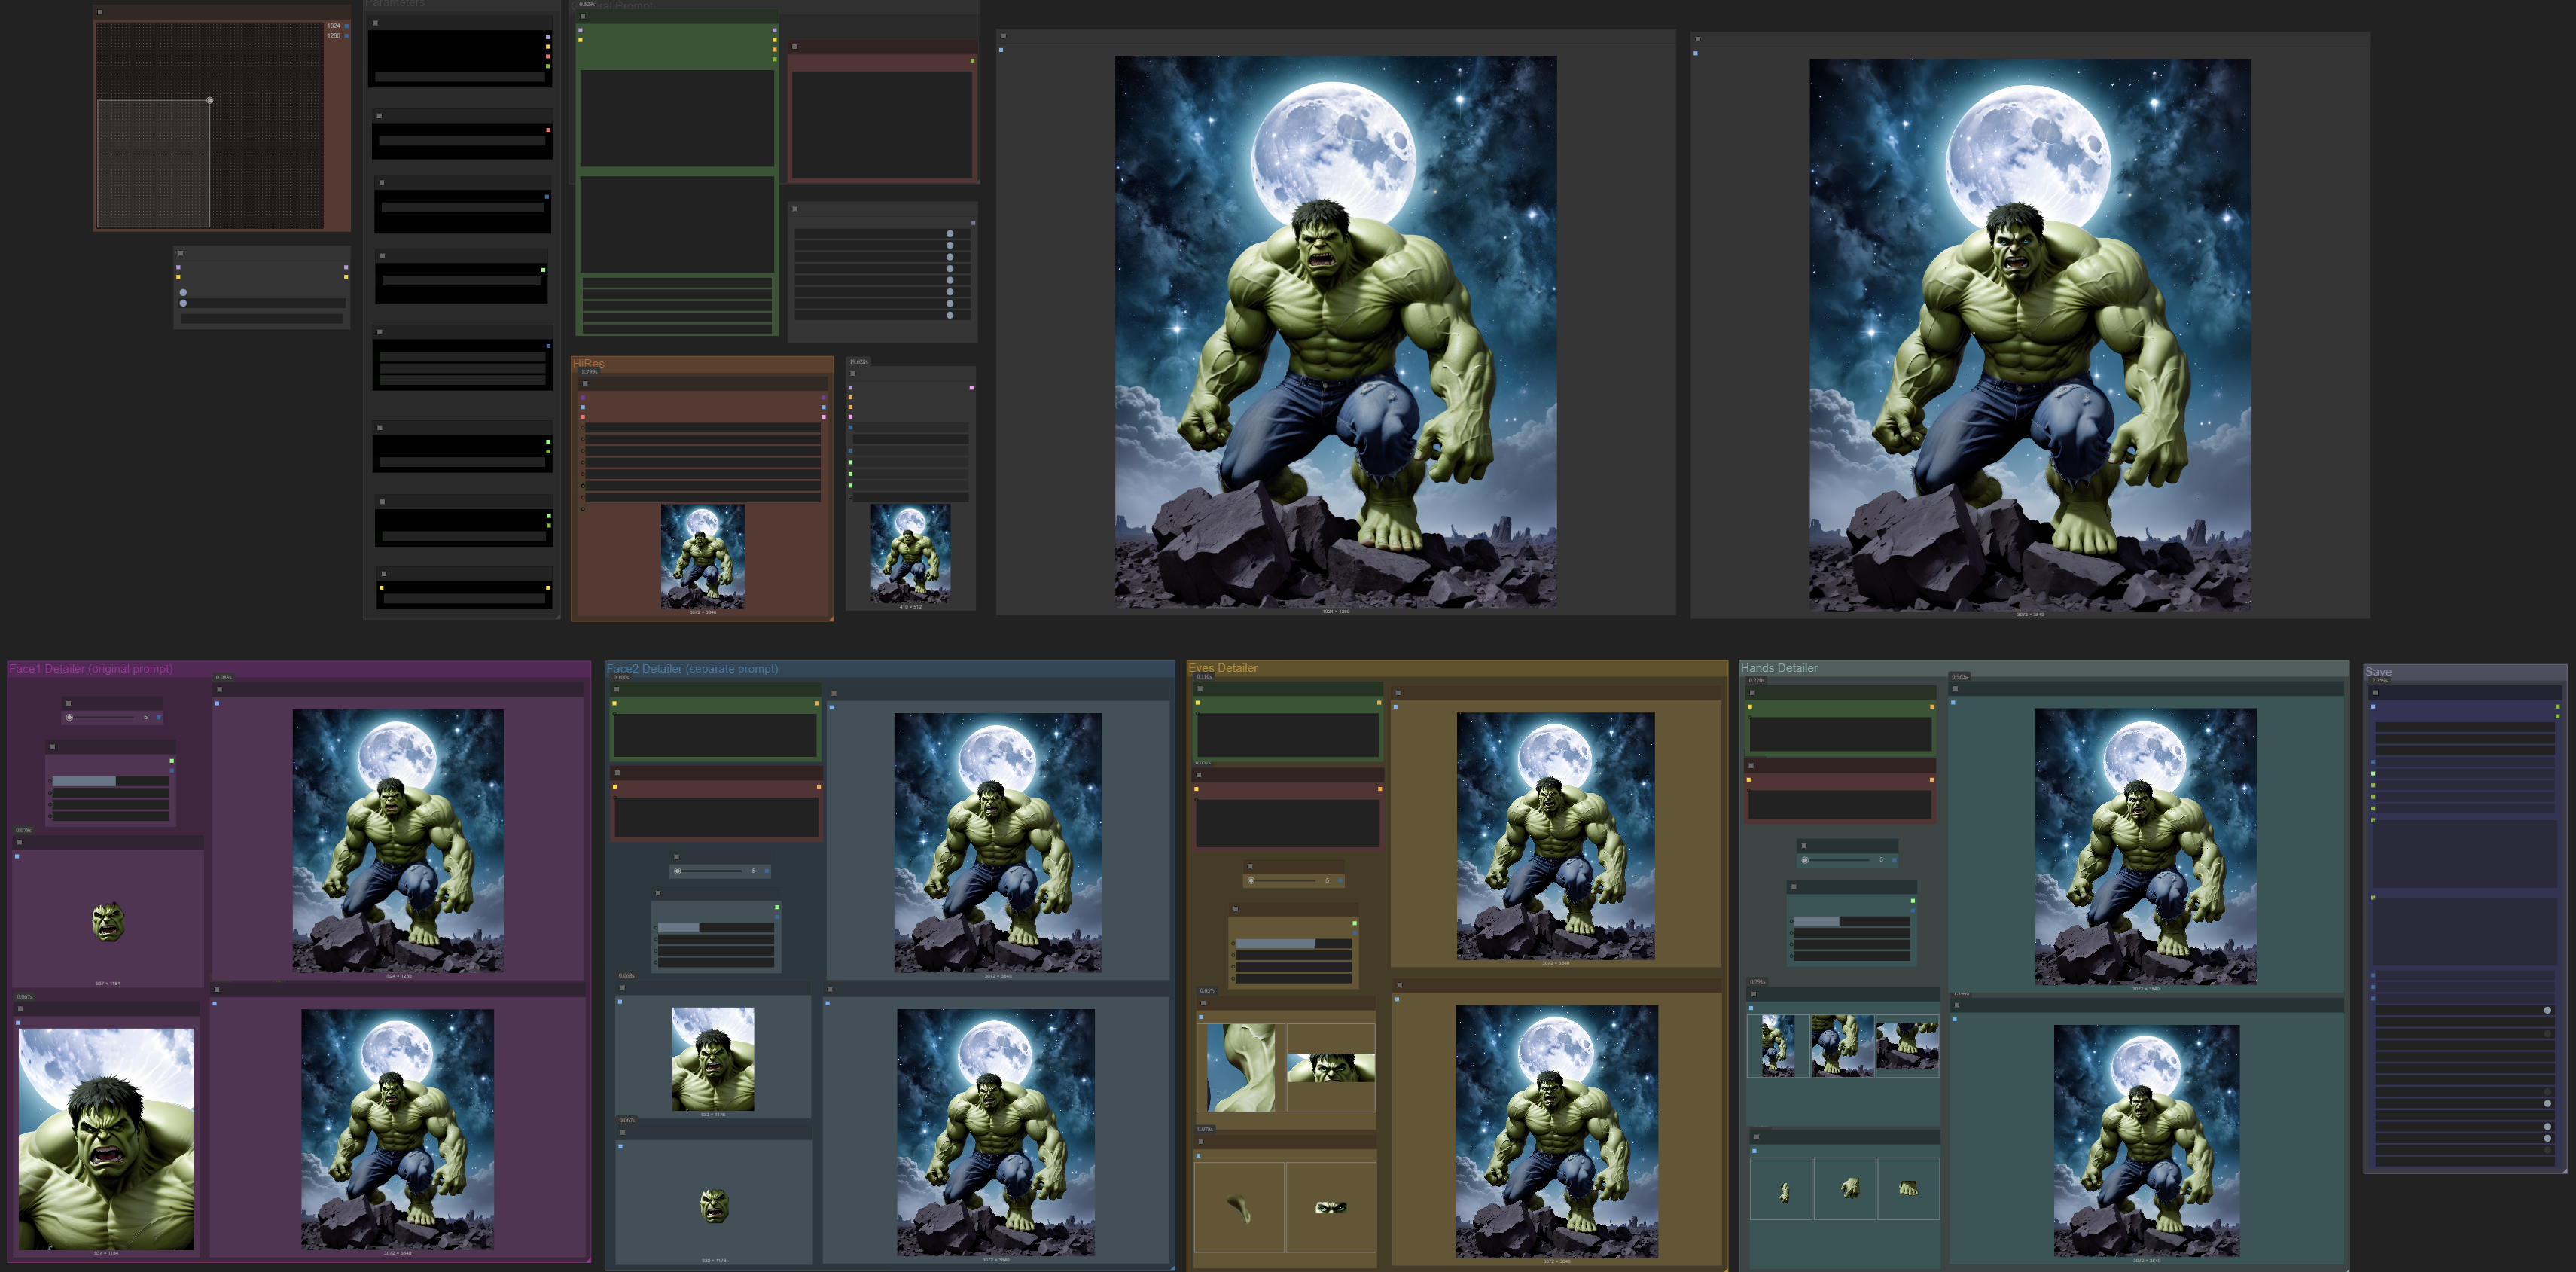Open the top widget row in the HiRes node
The width and height of the screenshot is (2576, 1272).
[x=702, y=428]
